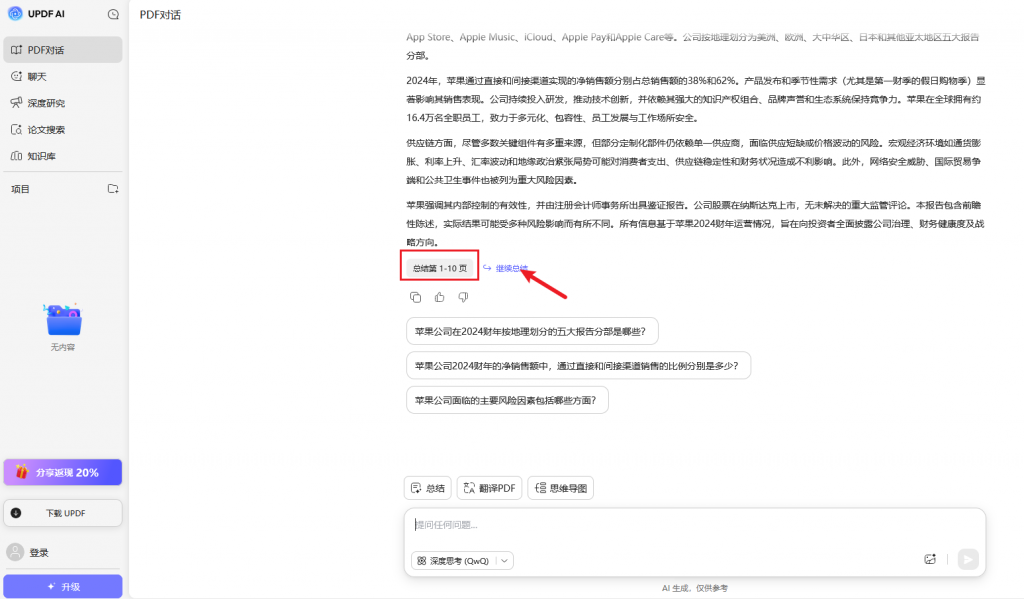This screenshot has width=1024, height=599.
Task: Select the suggested question about 五大报告分部
Action: pos(532,332)
